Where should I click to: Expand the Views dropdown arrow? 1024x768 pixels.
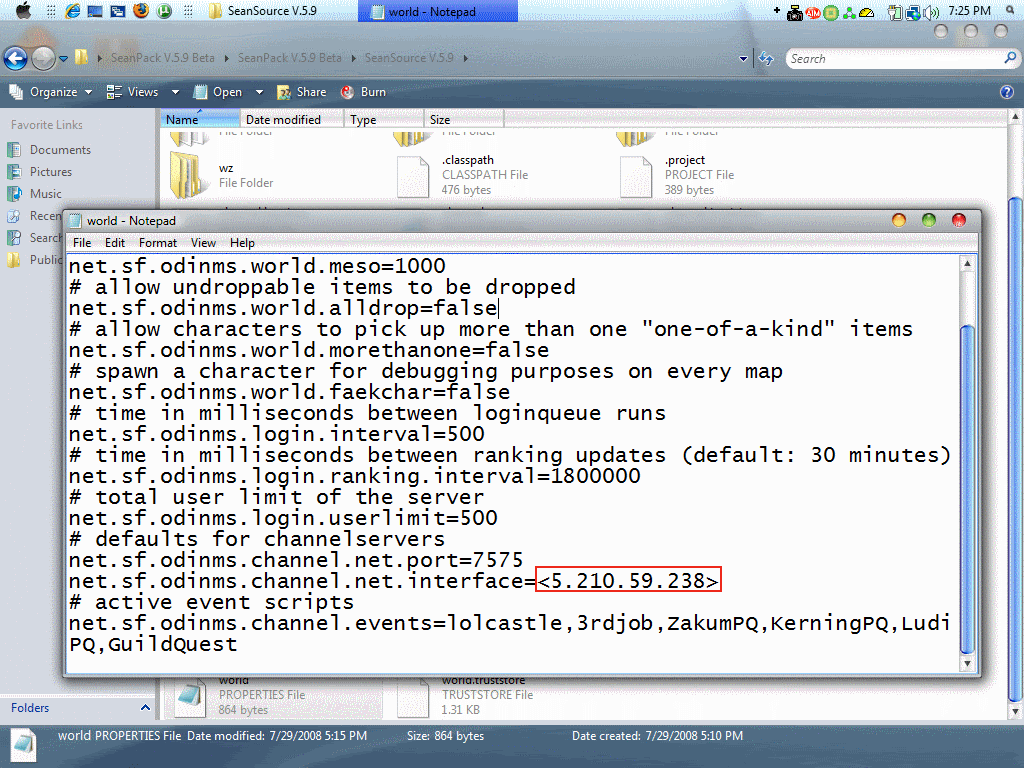pos(175,92)
